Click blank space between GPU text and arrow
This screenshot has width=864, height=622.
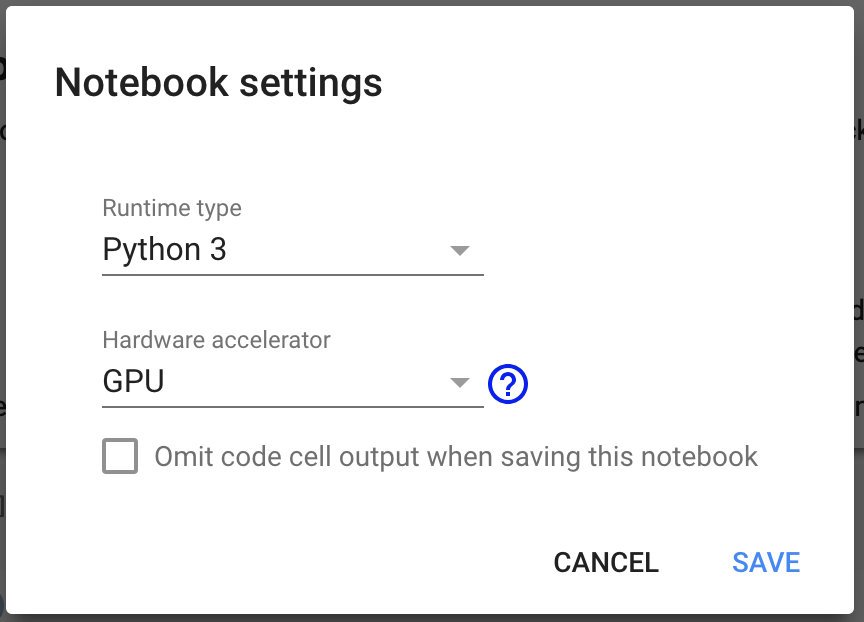coord(306,381)
